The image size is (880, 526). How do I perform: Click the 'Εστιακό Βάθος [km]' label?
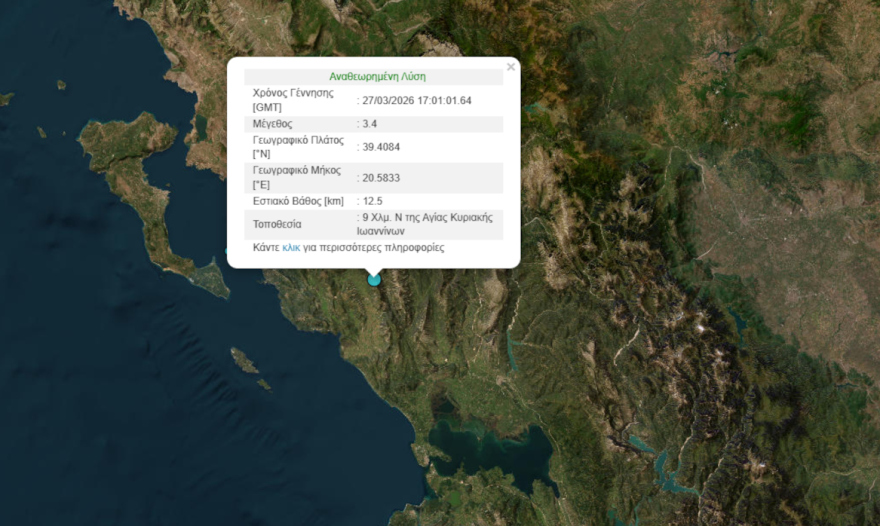[298, 201]
